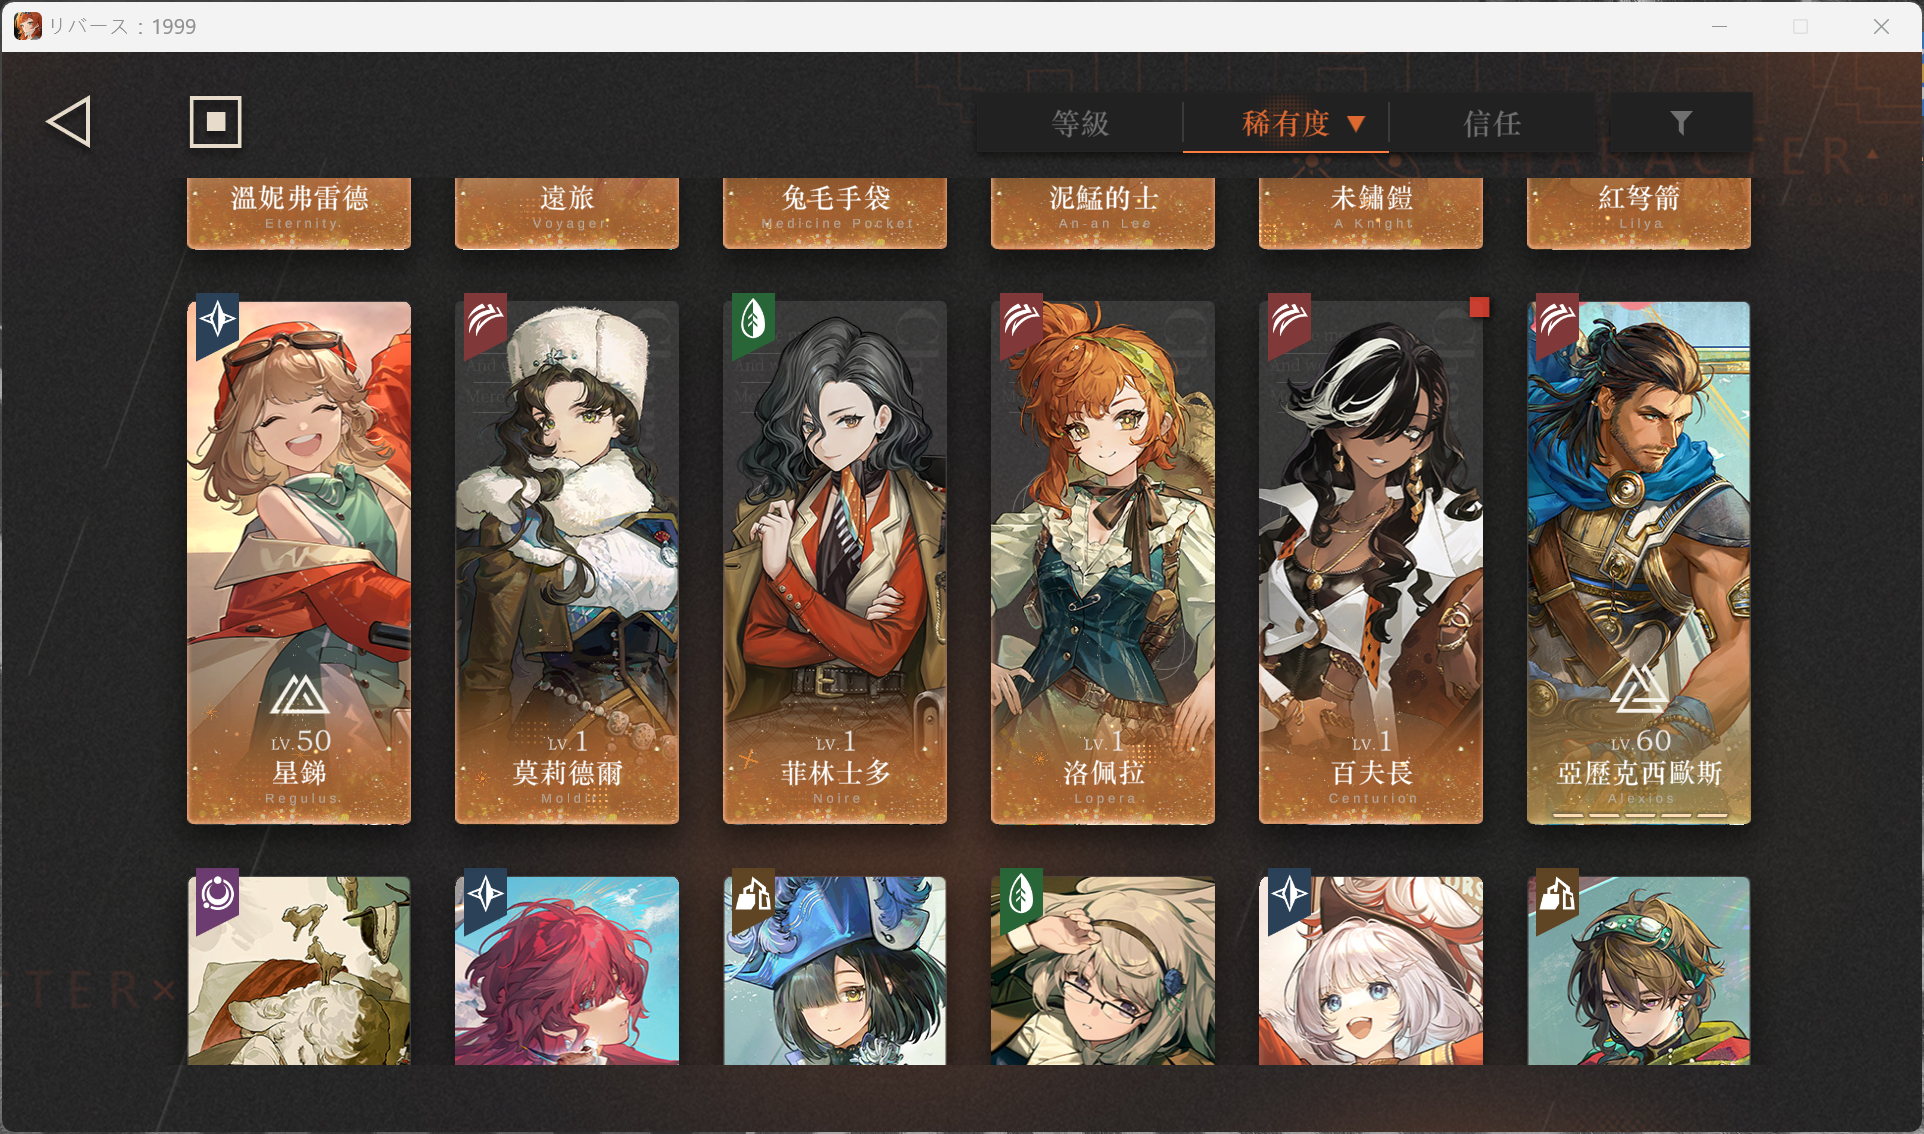Click the Reverse: 1999 app icon in title bar
Viewport: 1924px width, 1134px height.
click(x=28, y=26)
